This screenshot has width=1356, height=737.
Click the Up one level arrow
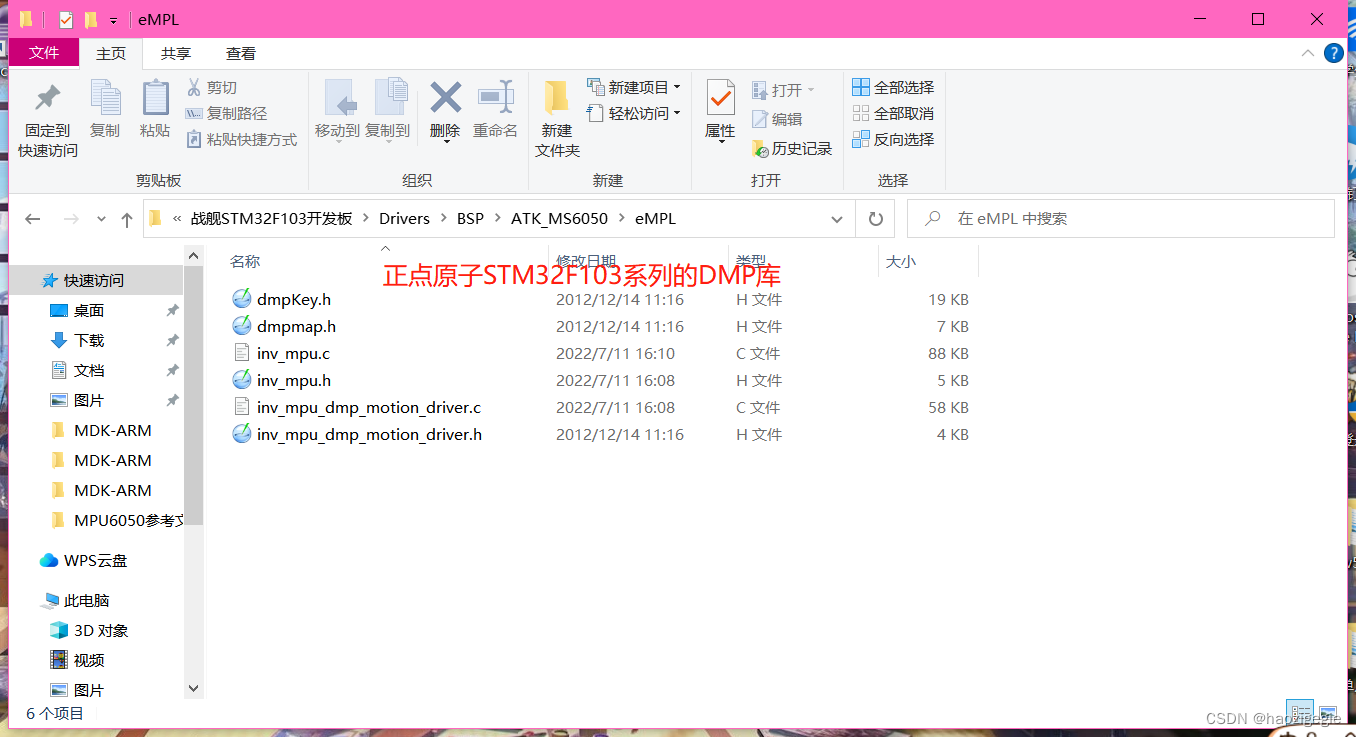coord(126,219)
